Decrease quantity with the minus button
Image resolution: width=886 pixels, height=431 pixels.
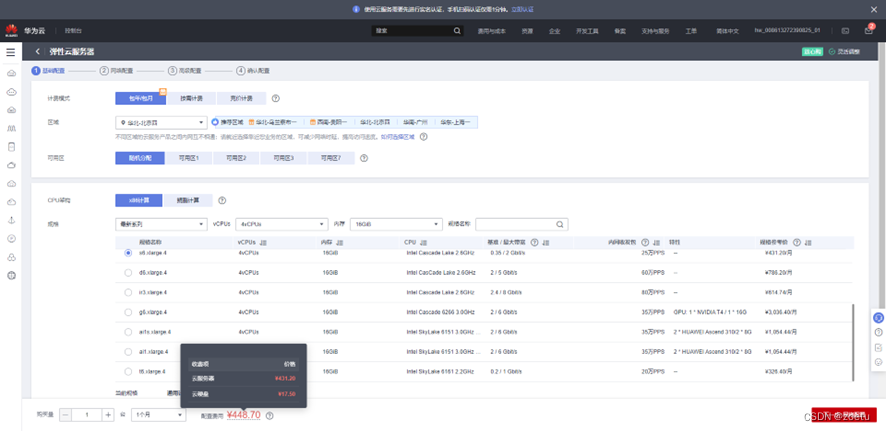(x=66, y=415)
